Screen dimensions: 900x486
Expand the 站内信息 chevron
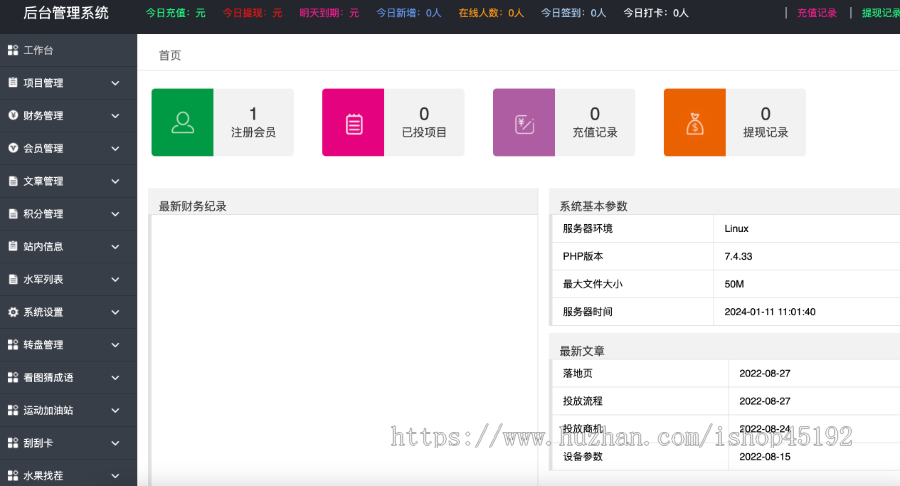click(115, 247)
